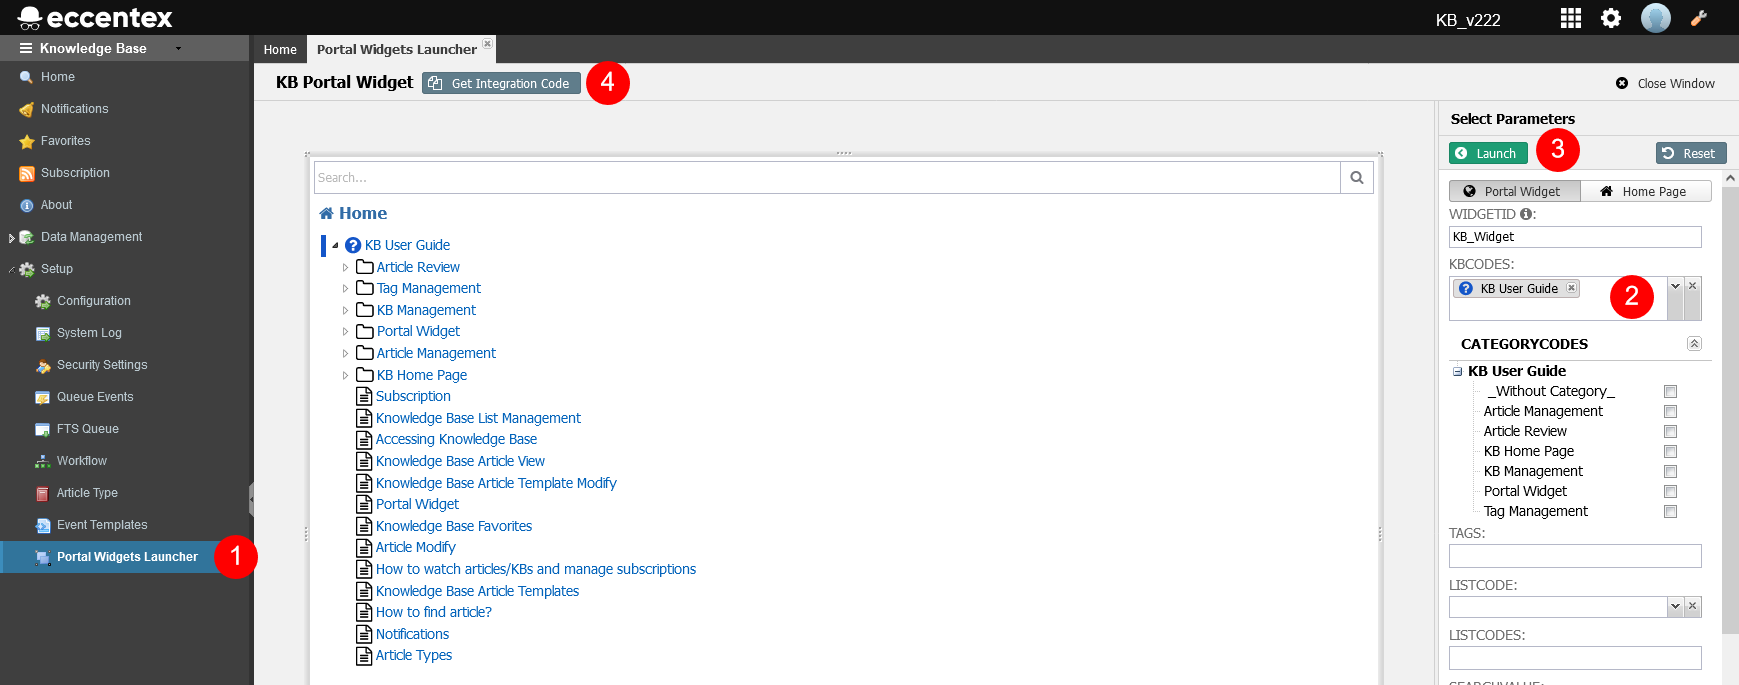Tick the _Without Category_ checkbox
1739x685 pixels.
[x=1670, y=392]
